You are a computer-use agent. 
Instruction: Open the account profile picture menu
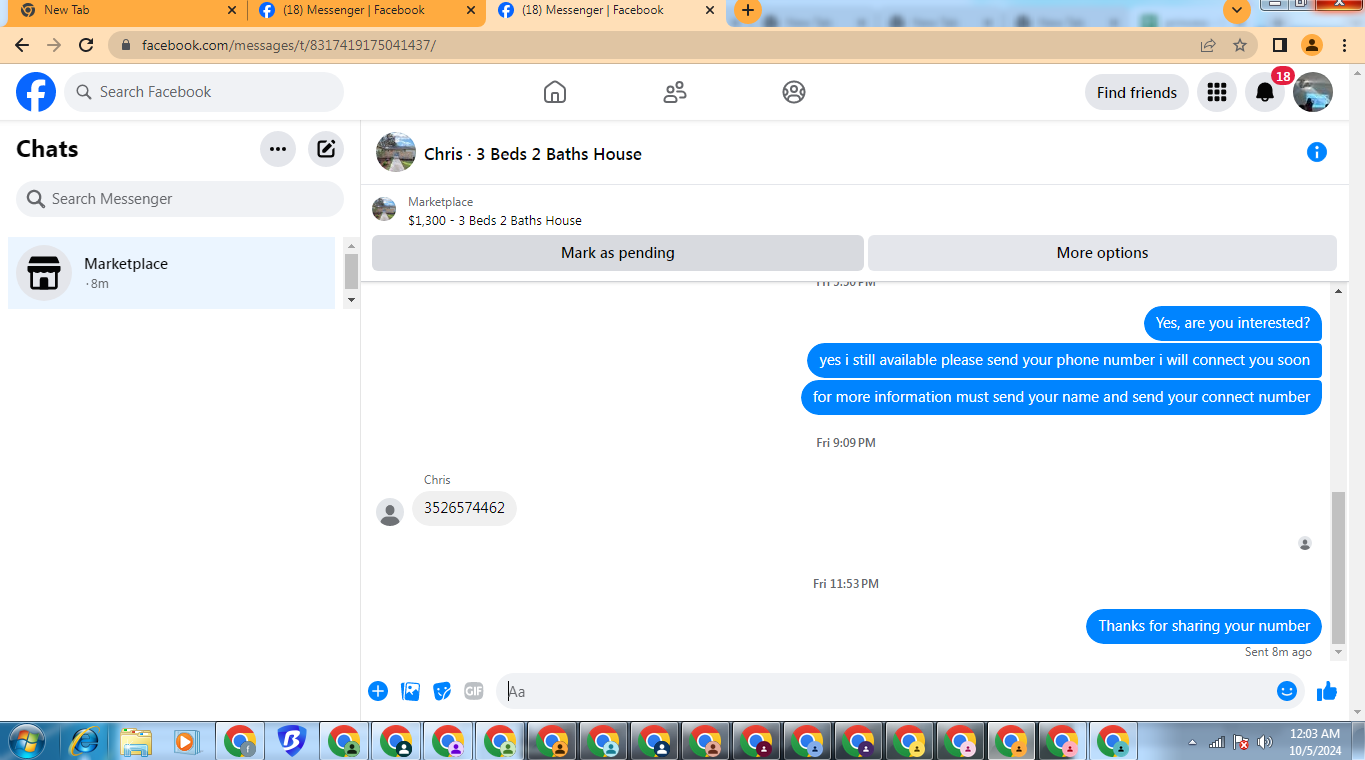click(x=1313, y=92)
